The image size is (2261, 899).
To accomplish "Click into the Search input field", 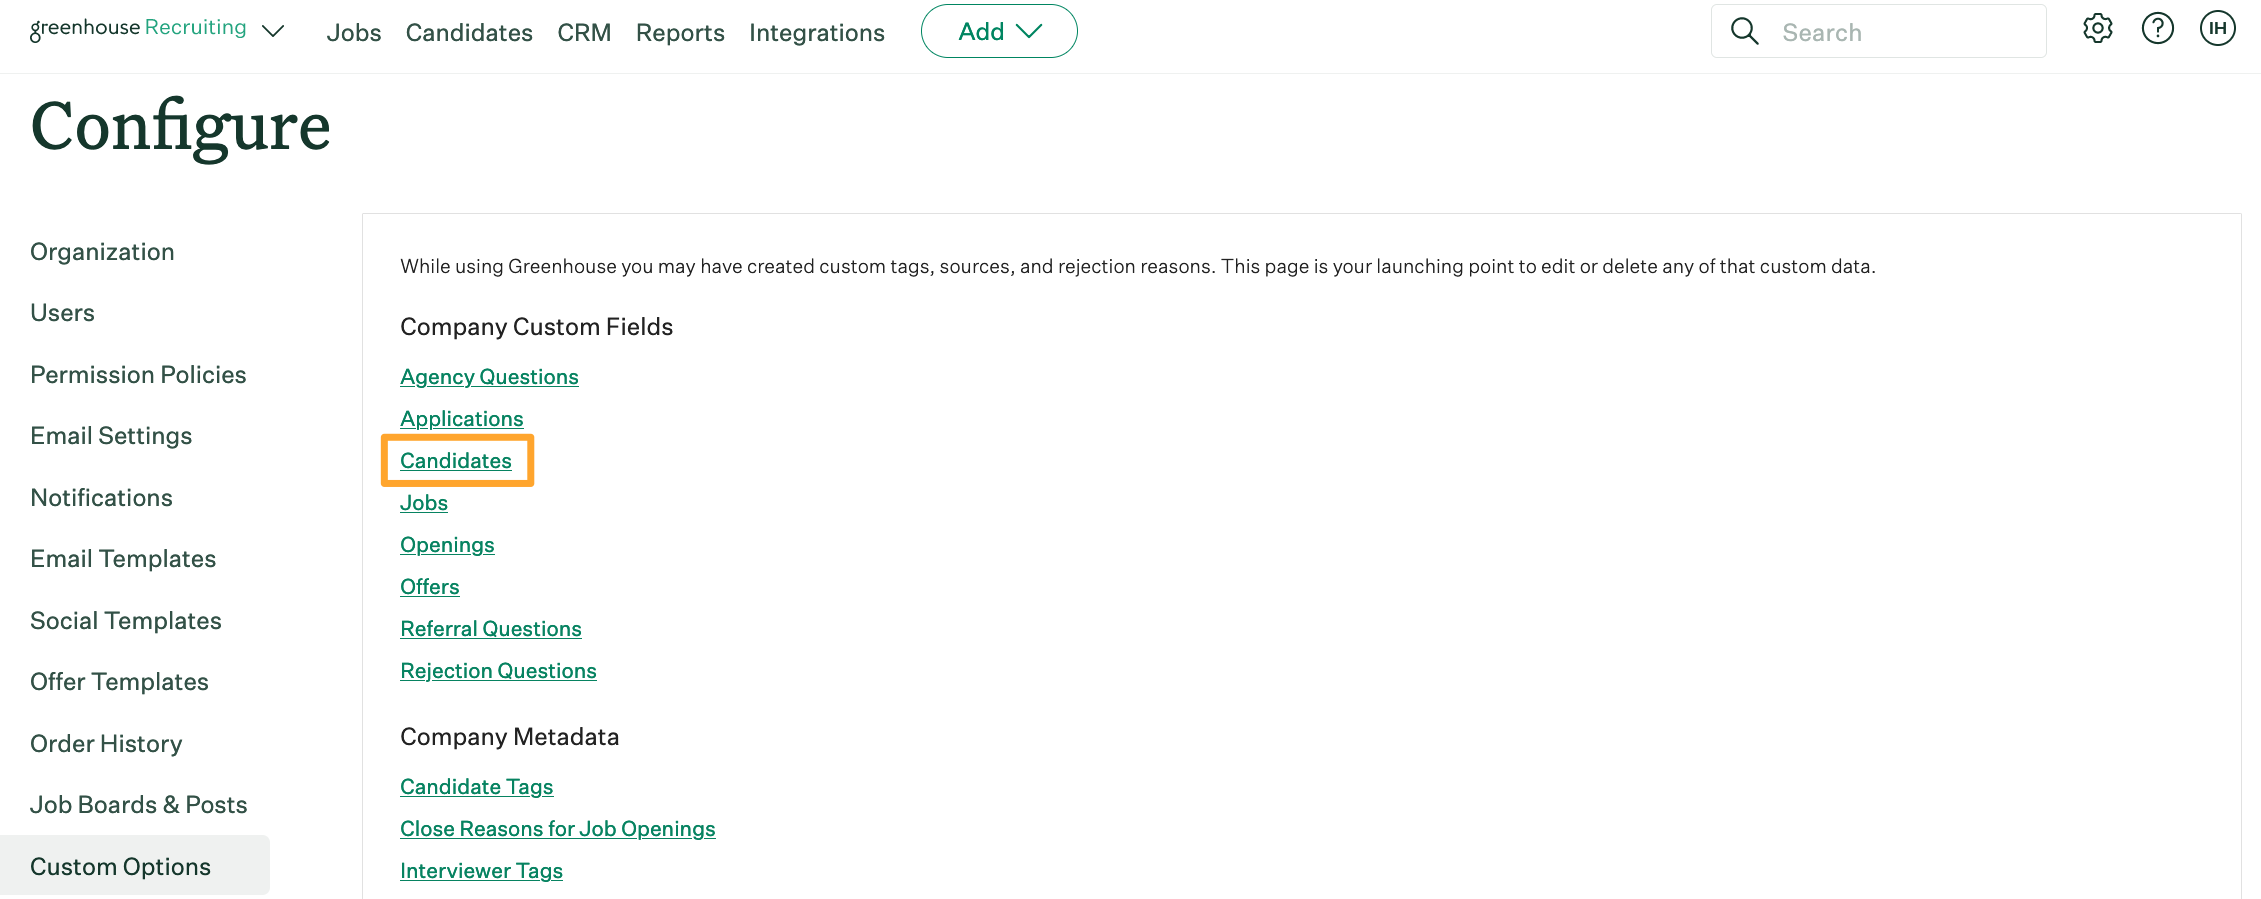I will click(x=1878, y=31).
